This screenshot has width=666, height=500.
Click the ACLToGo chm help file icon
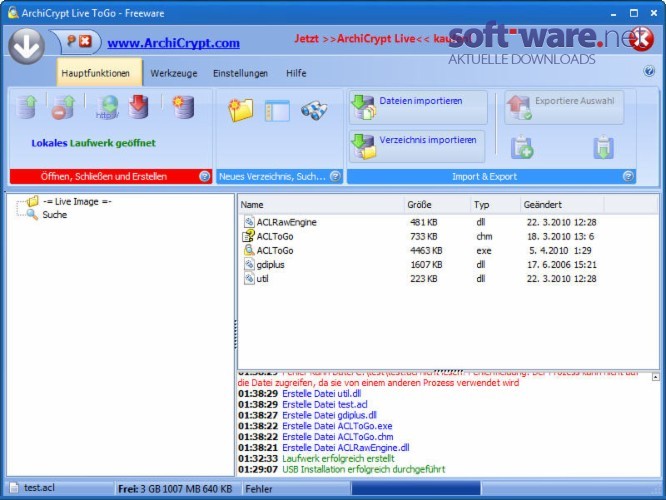pyautogui.click(x=248, y=236)
